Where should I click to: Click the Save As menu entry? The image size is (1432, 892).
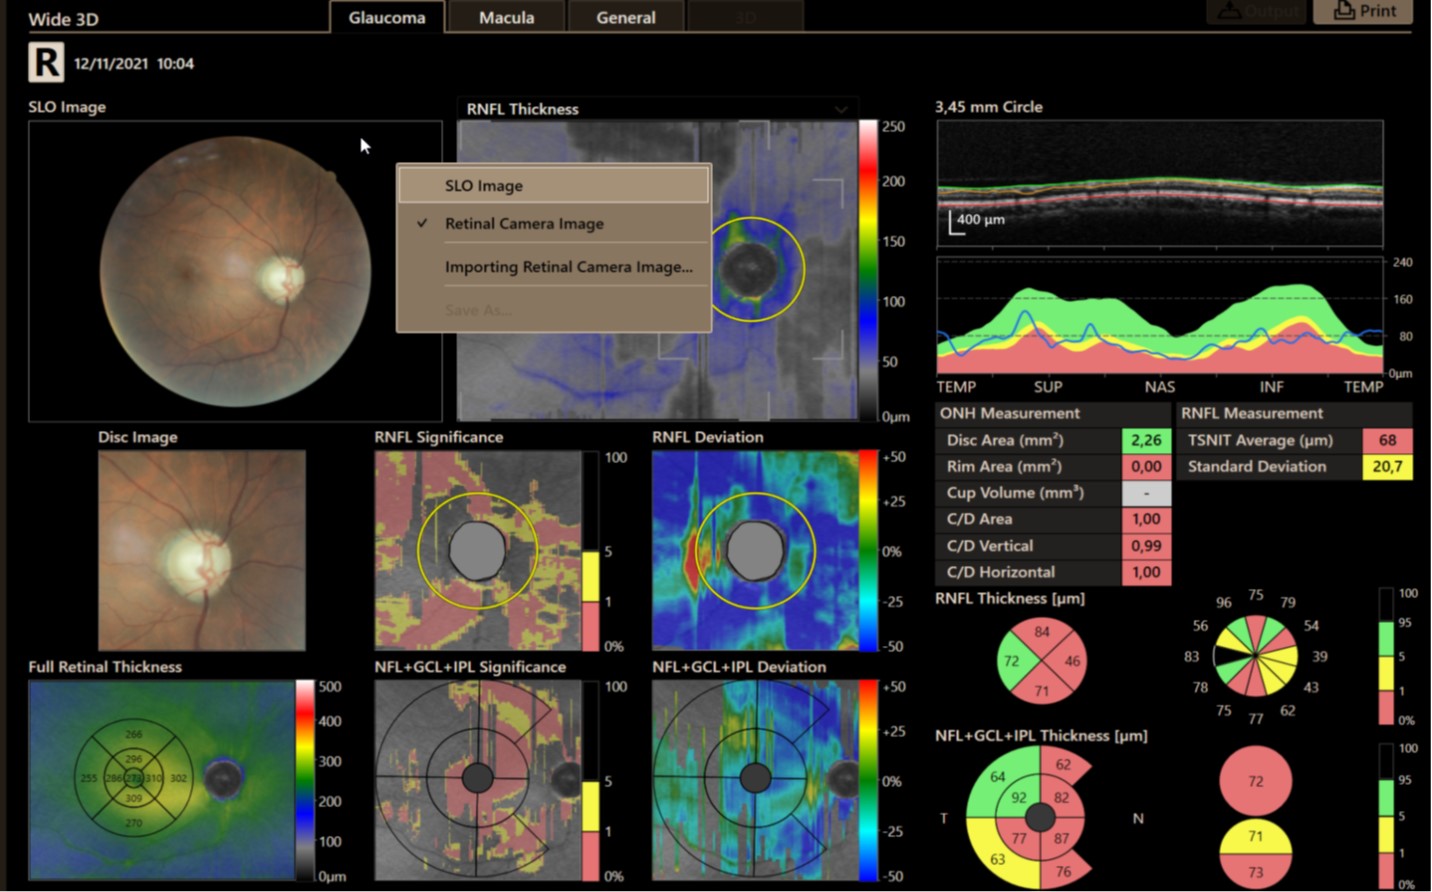(478, 310)
